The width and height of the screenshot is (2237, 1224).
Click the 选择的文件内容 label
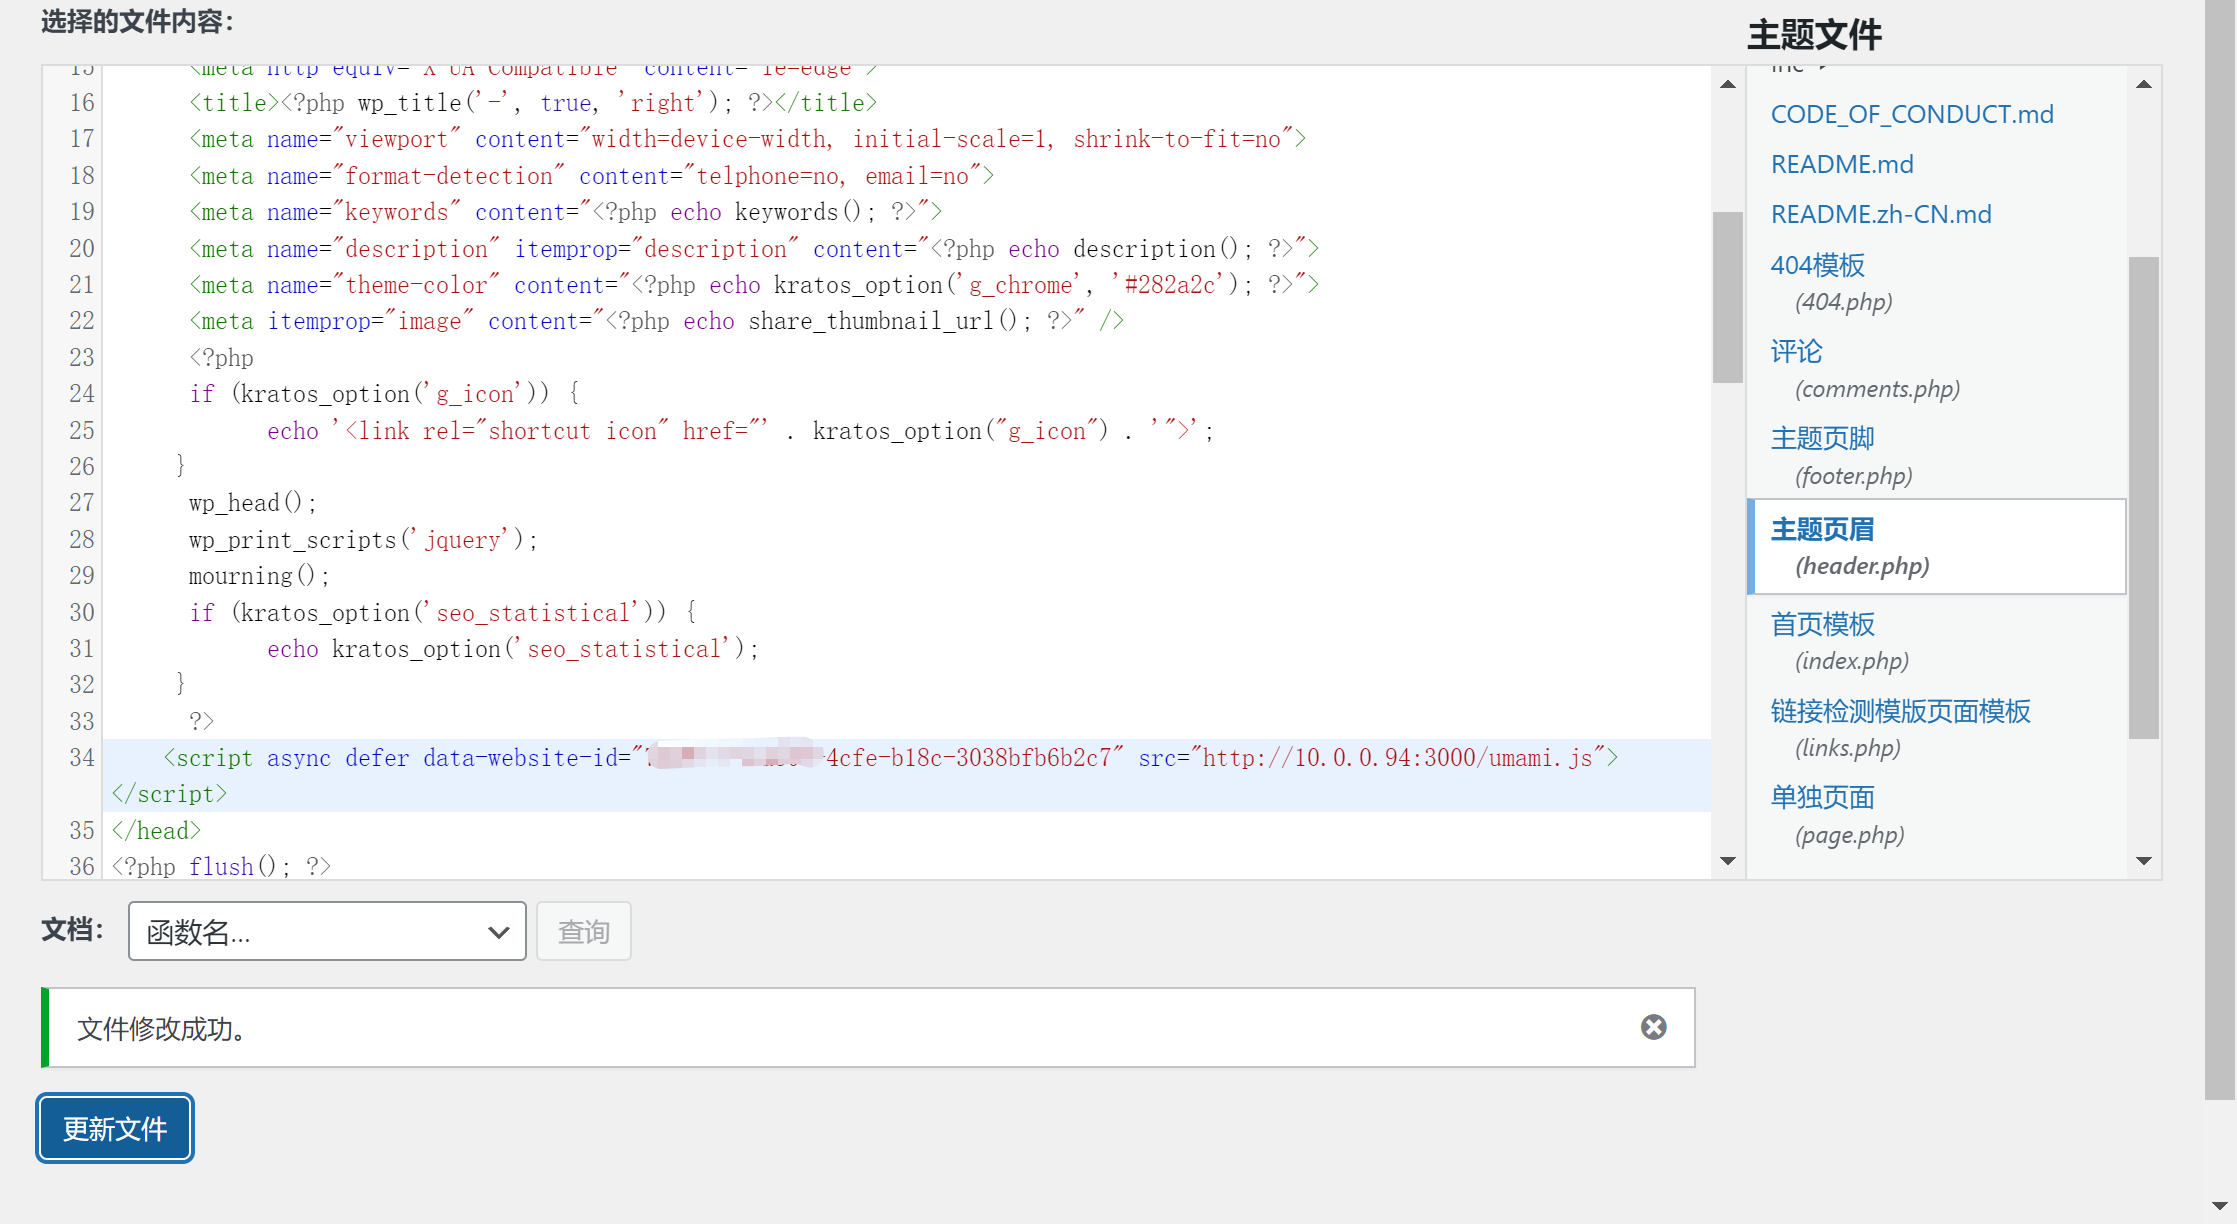137,21
